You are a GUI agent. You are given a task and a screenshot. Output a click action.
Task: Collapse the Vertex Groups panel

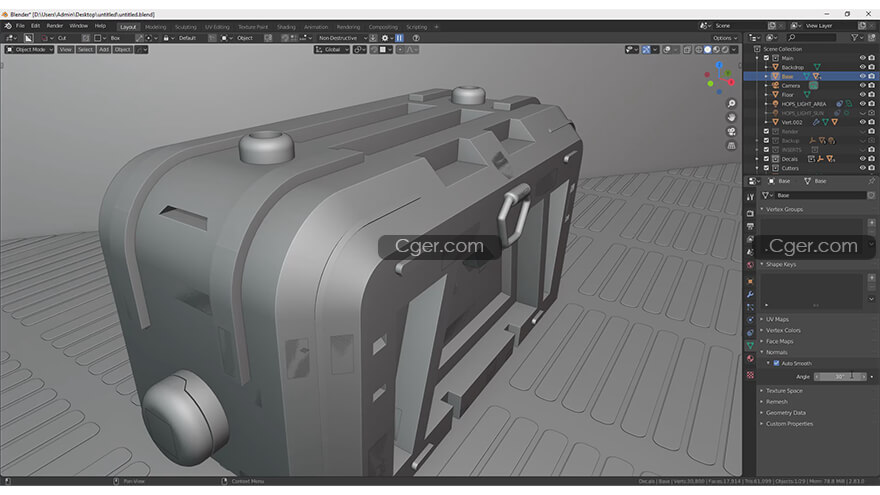(784, 209)
